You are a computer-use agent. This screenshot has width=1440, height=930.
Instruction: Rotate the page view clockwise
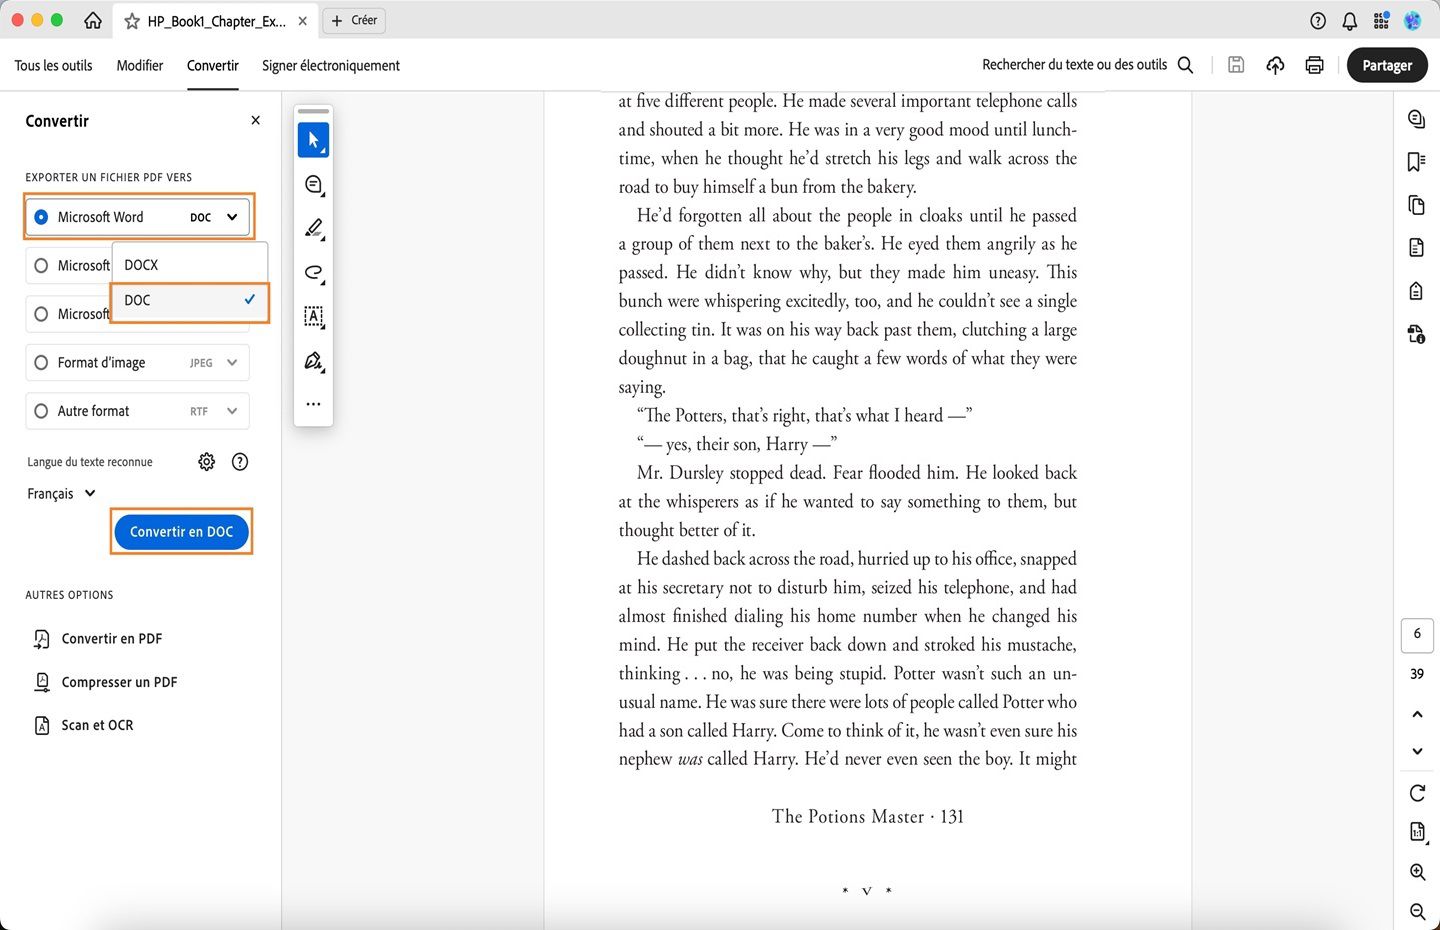1416,793
